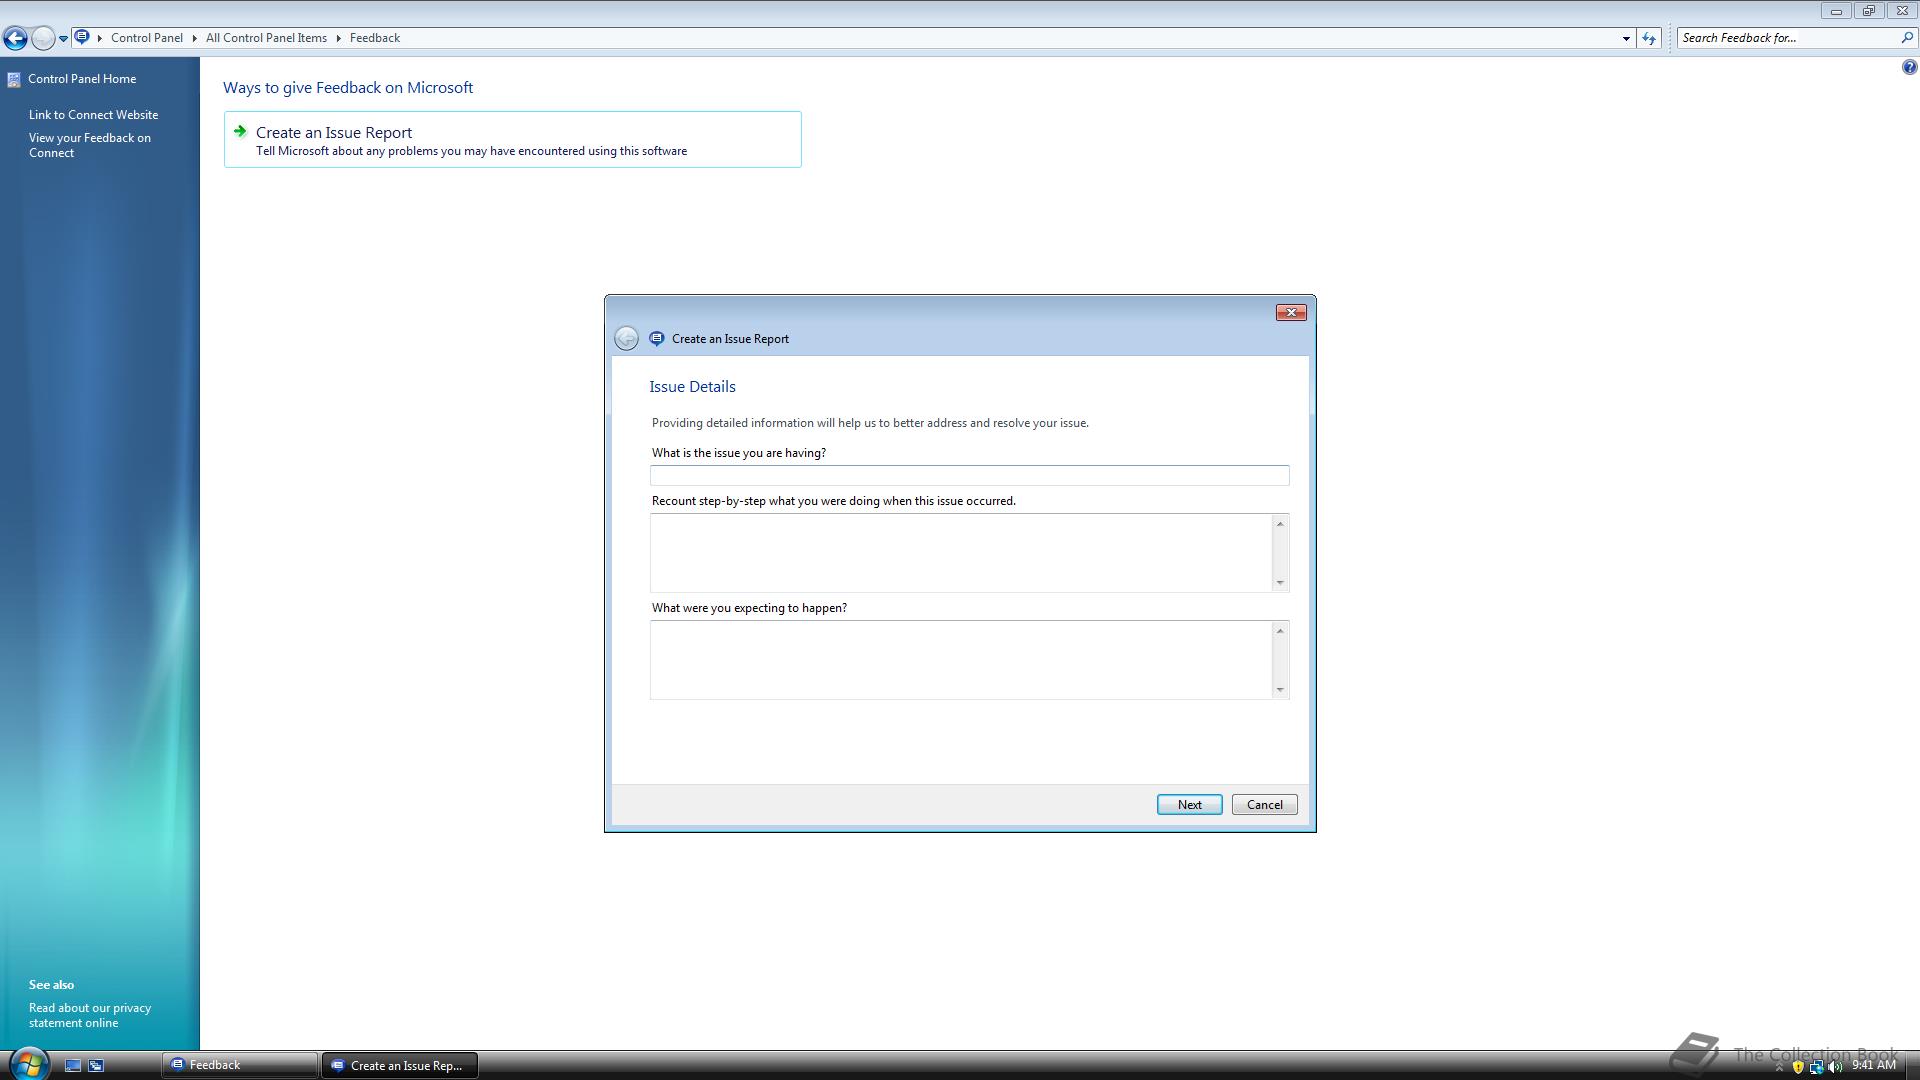Click the Next button
1920x1080 pixels.
[1189, 805]
